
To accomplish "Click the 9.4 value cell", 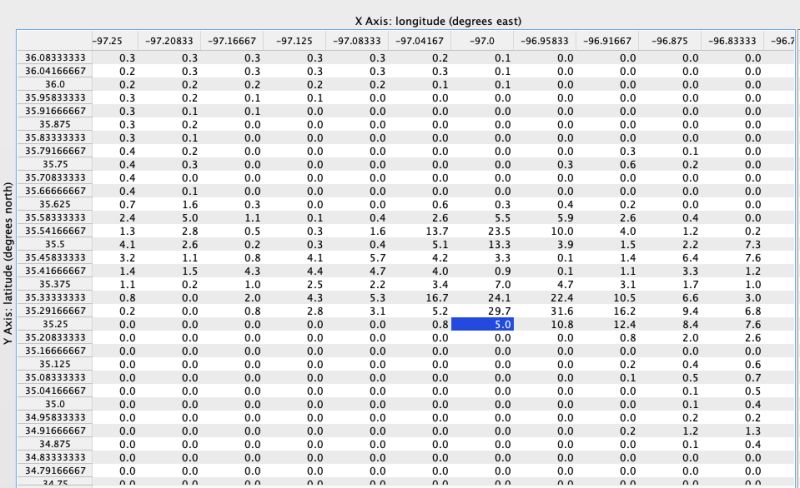I will tap(670, 311).
